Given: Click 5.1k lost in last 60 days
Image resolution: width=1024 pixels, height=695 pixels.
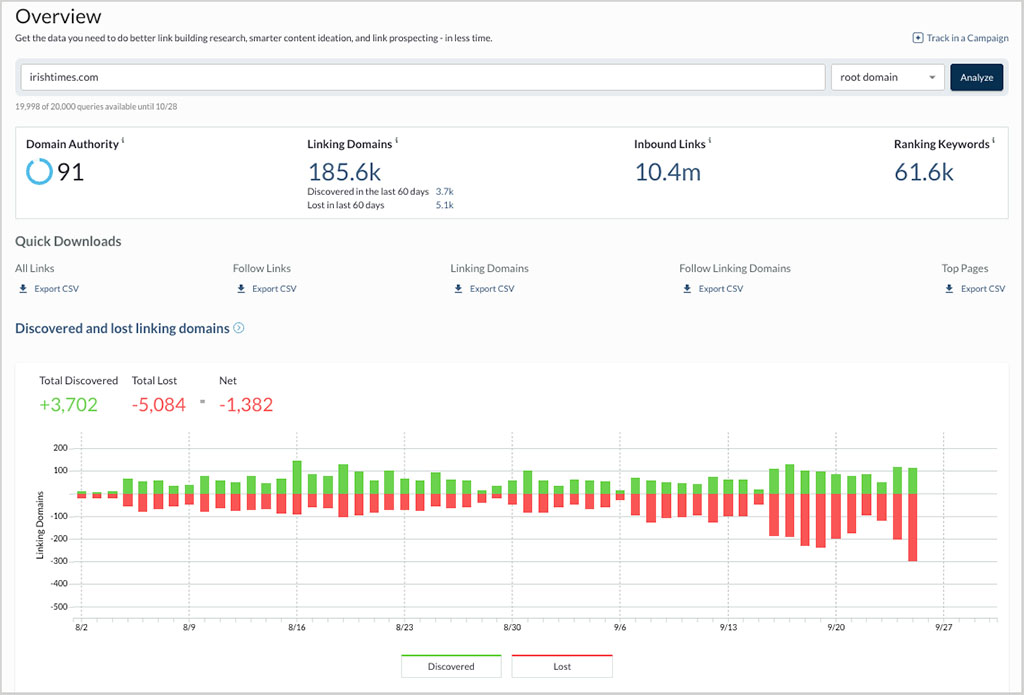Looking at the screenshot, I should click(x=445, y=205).
